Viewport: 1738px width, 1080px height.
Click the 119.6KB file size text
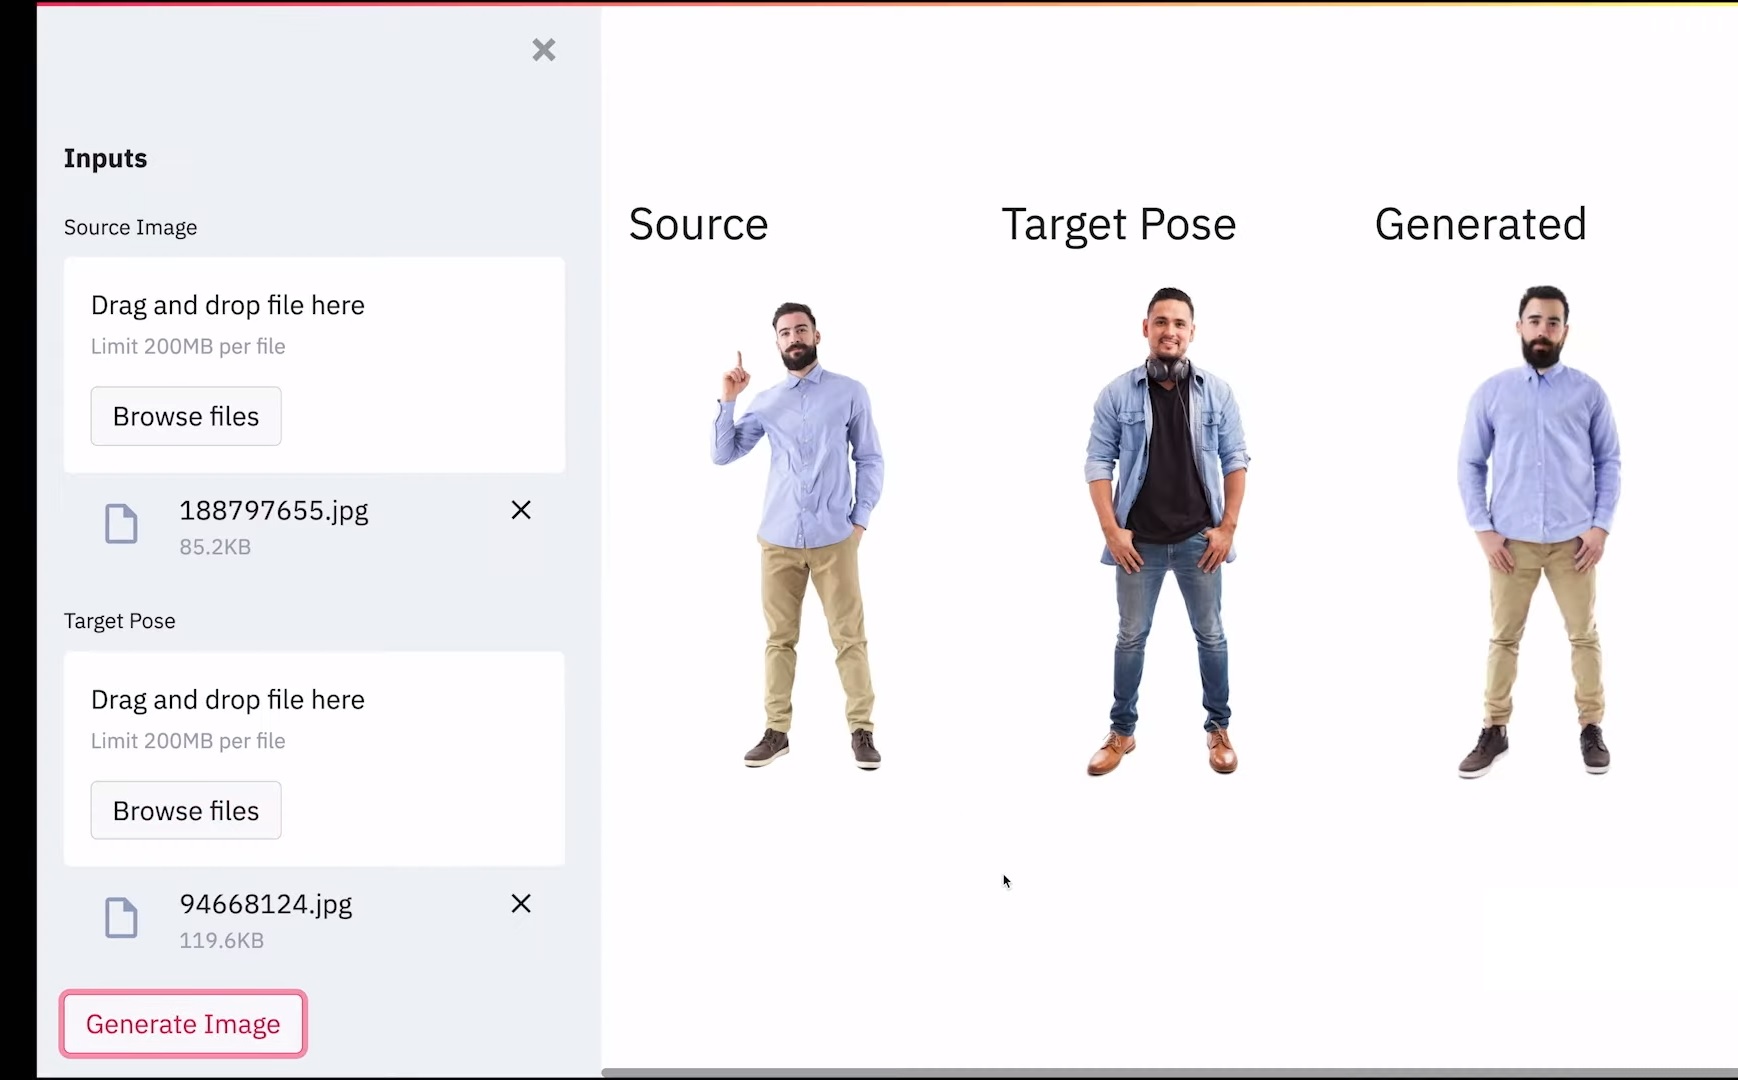[222, 941]
